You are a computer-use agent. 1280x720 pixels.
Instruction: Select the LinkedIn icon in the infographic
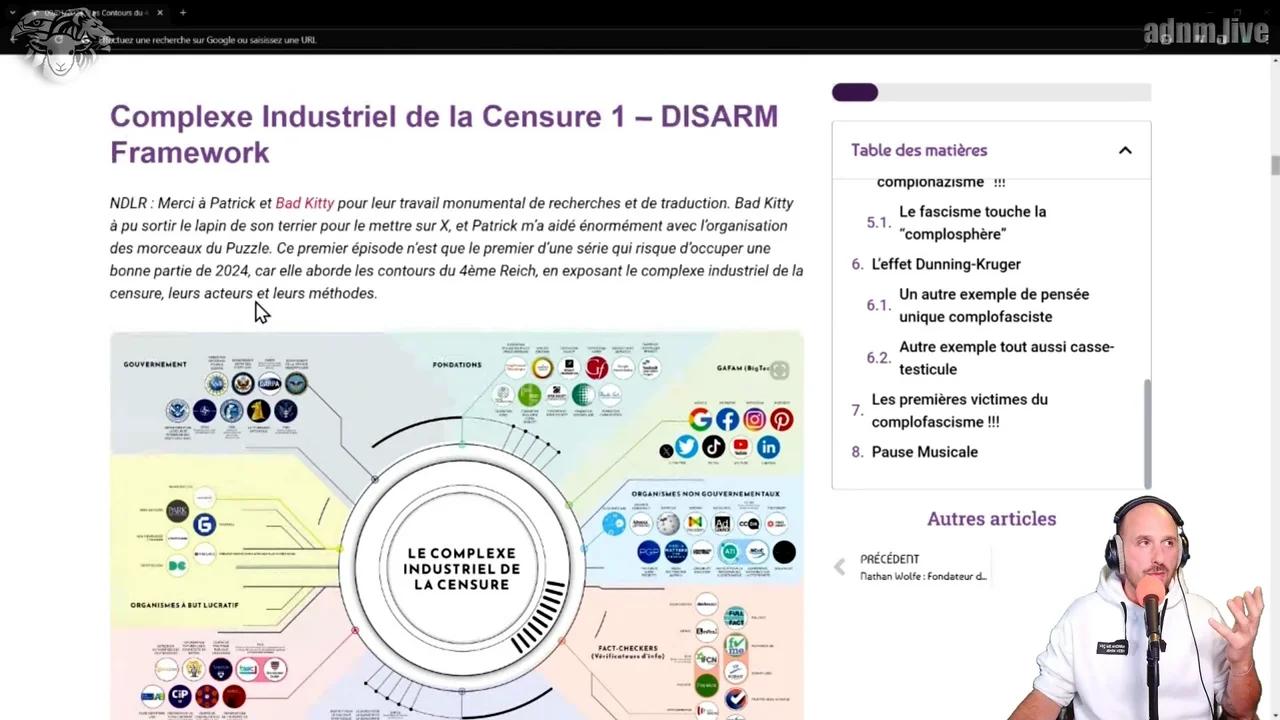[x=768, y=448]
